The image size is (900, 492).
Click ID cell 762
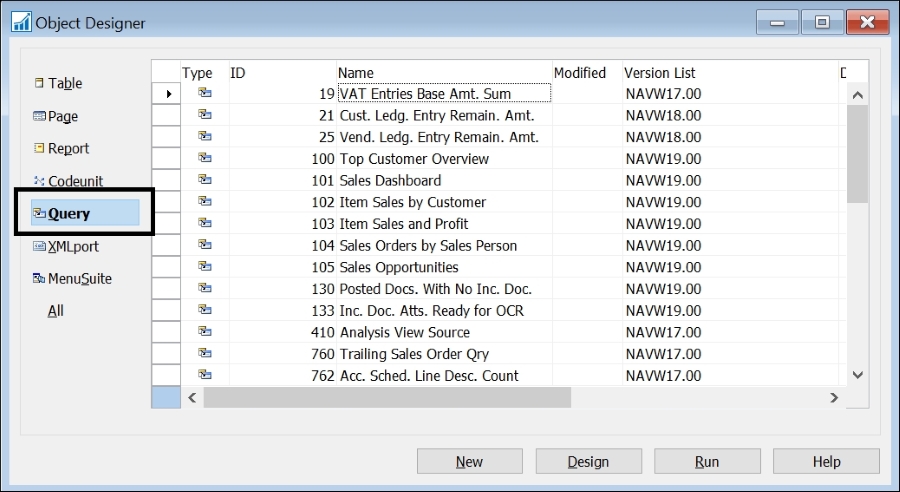(282, 375)
